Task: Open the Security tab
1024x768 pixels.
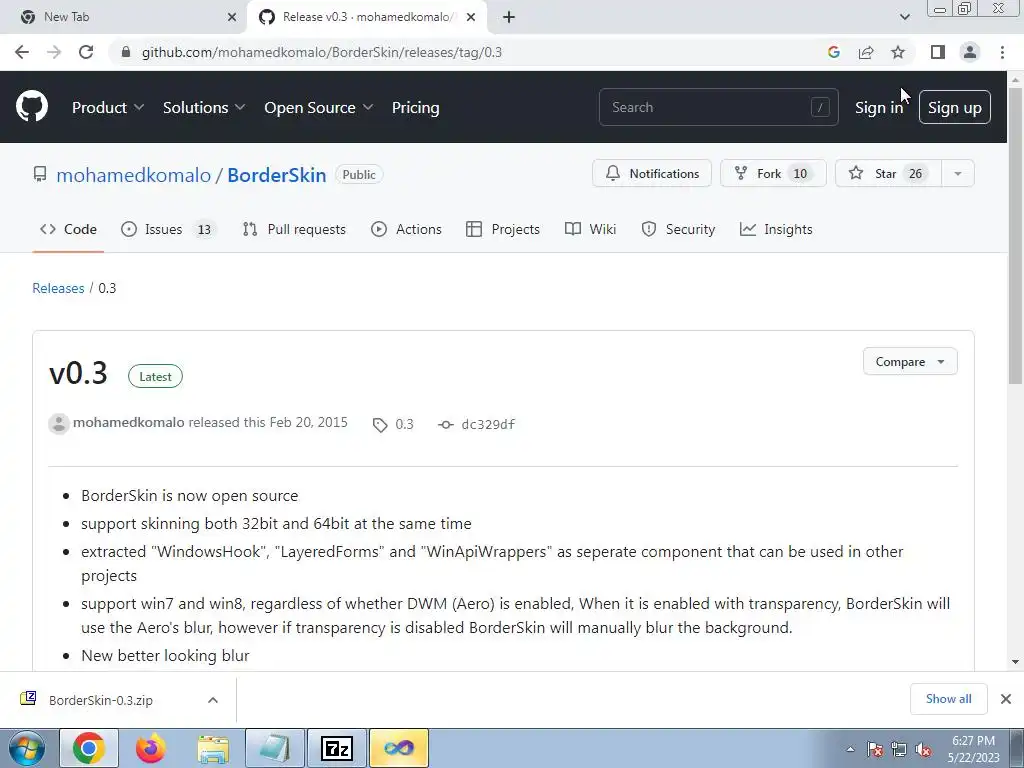Action: tap(678, 229)
